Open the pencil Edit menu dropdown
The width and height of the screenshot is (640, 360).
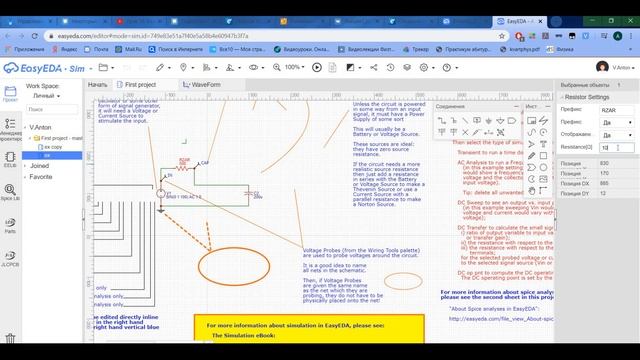(x=163, y=67)
